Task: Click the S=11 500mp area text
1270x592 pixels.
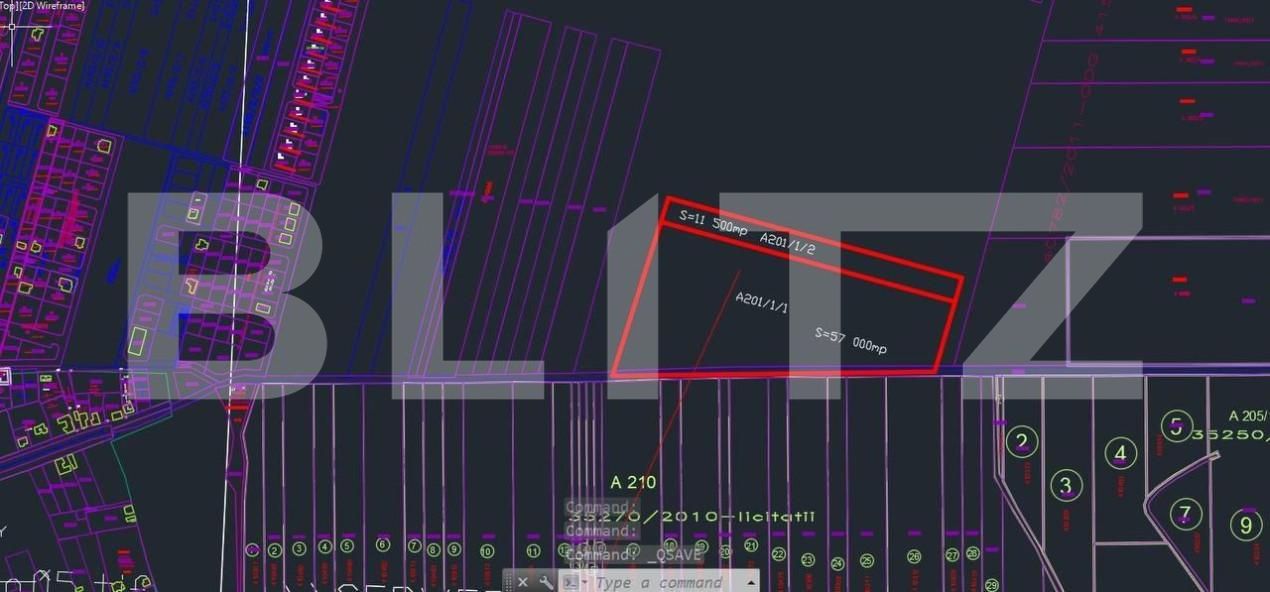Action: 713,221
